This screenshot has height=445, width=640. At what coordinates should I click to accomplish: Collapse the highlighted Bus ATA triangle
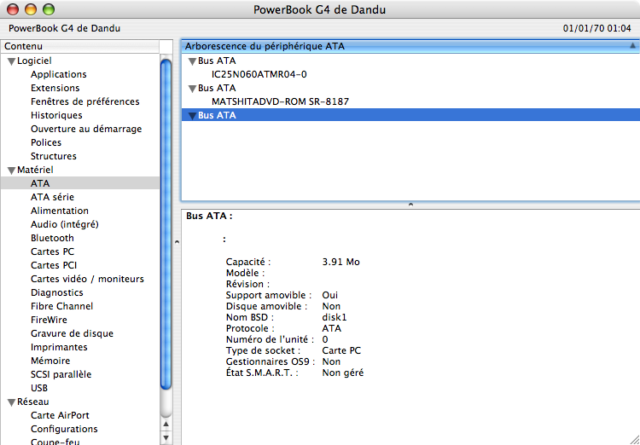pos(192,116)
